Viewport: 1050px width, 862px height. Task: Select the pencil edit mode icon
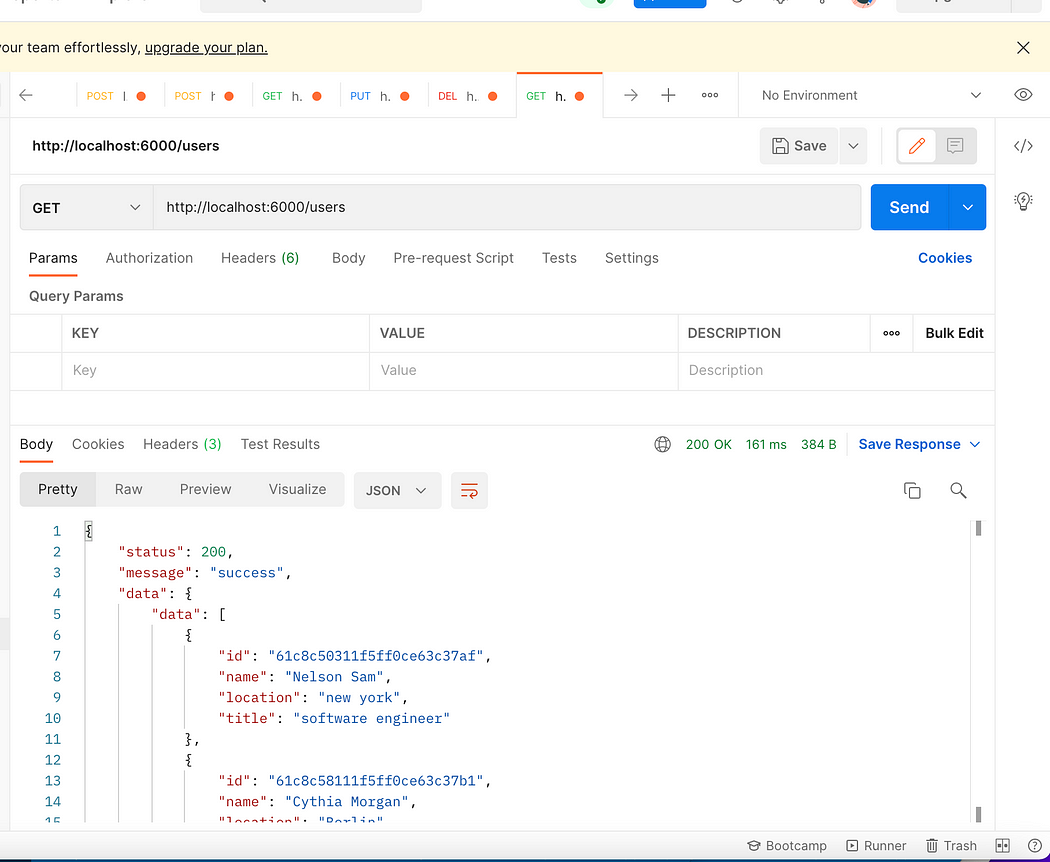[x=917, y=145]
